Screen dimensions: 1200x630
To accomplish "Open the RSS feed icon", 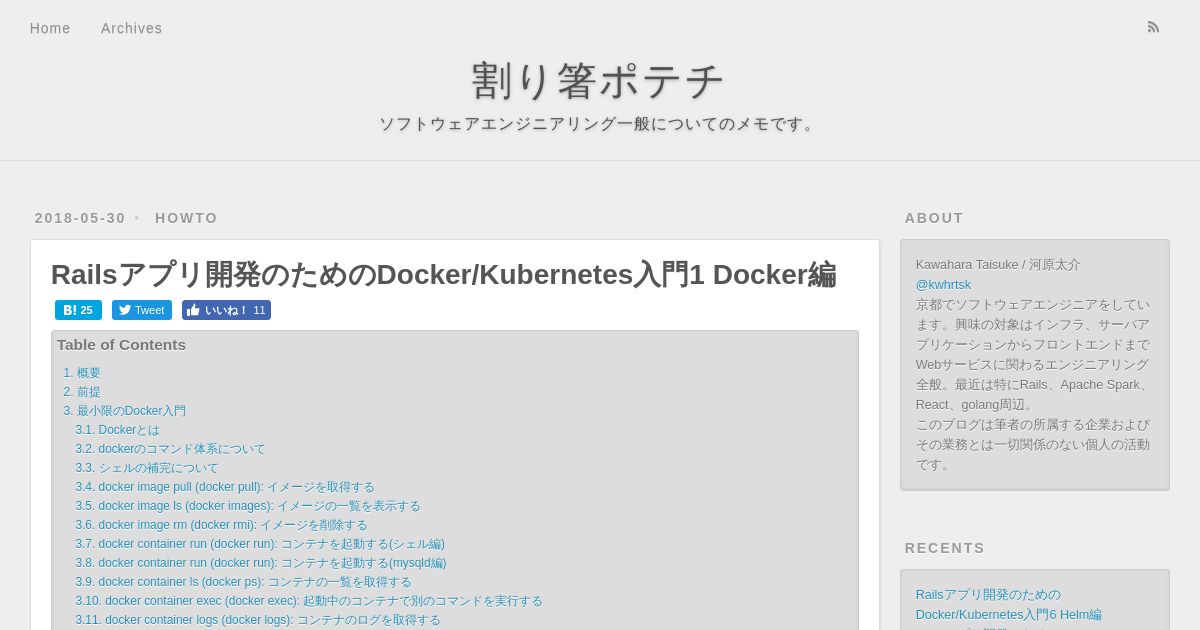I will 1153,27.
